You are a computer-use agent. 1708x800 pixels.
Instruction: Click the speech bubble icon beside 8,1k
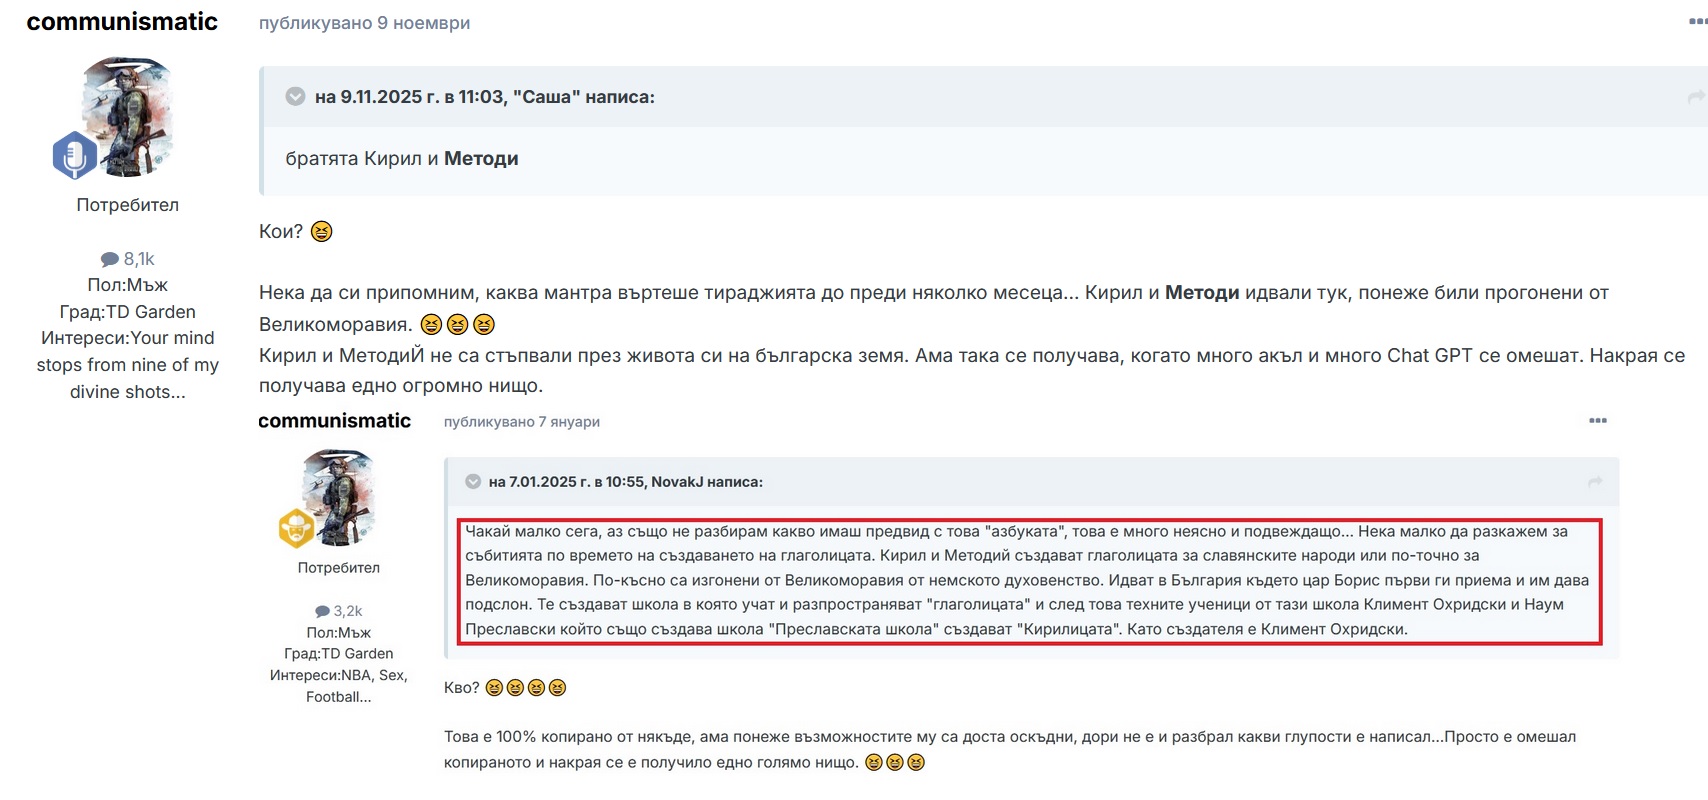[x=110, y=260]
